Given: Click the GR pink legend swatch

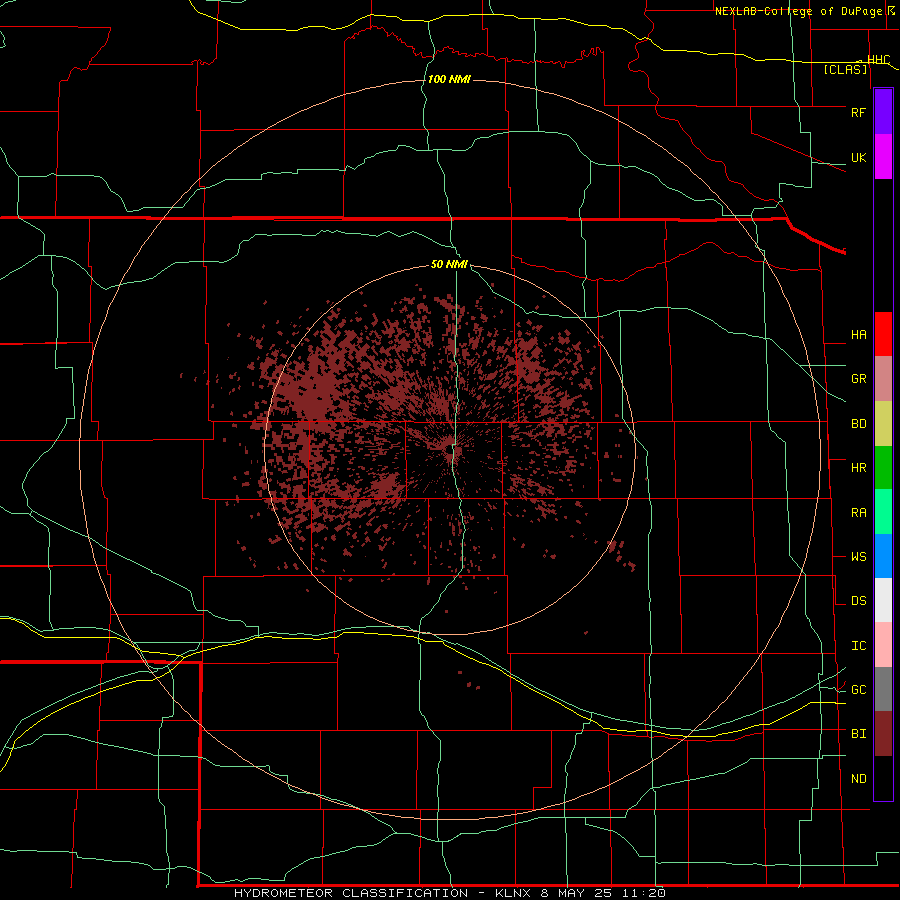Looking at the screenshot, I should [883, 379].
